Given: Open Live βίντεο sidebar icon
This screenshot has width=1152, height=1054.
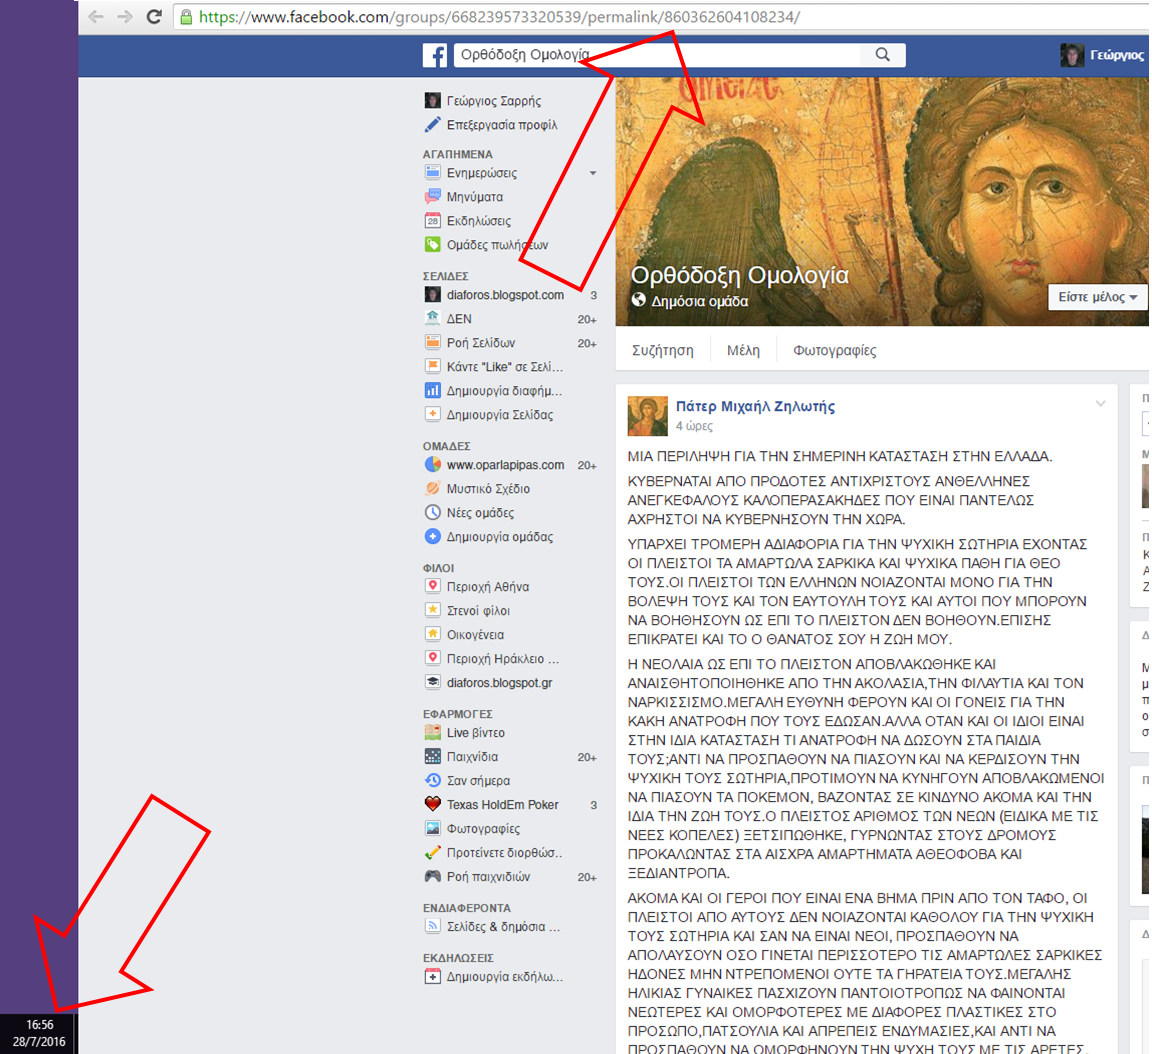Looking at the screenshot, I should (x=432, y=732).
